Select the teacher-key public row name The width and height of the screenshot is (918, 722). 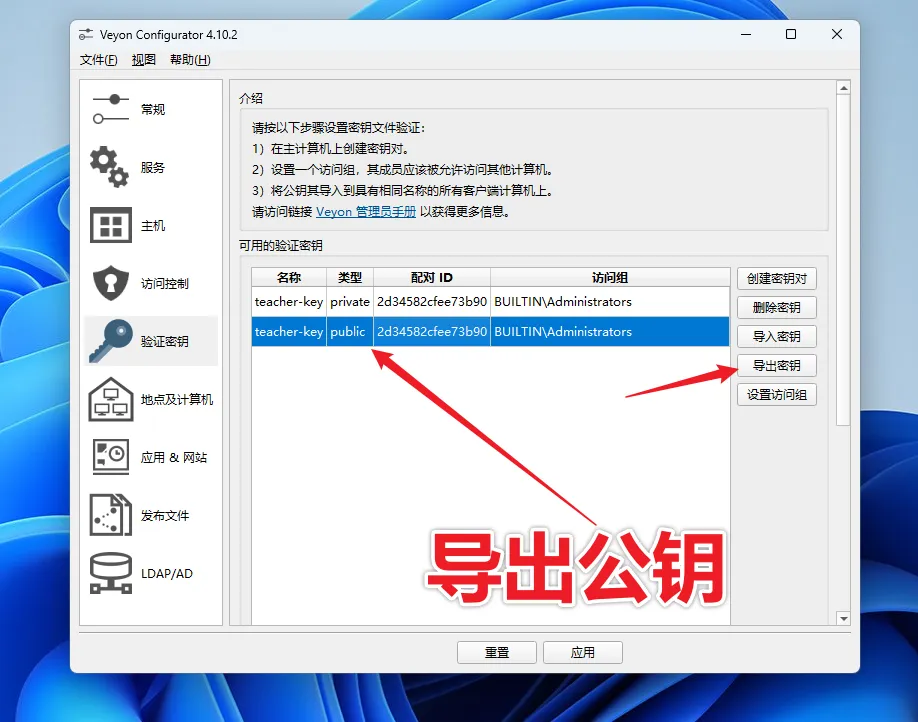[x=289, y=331]
